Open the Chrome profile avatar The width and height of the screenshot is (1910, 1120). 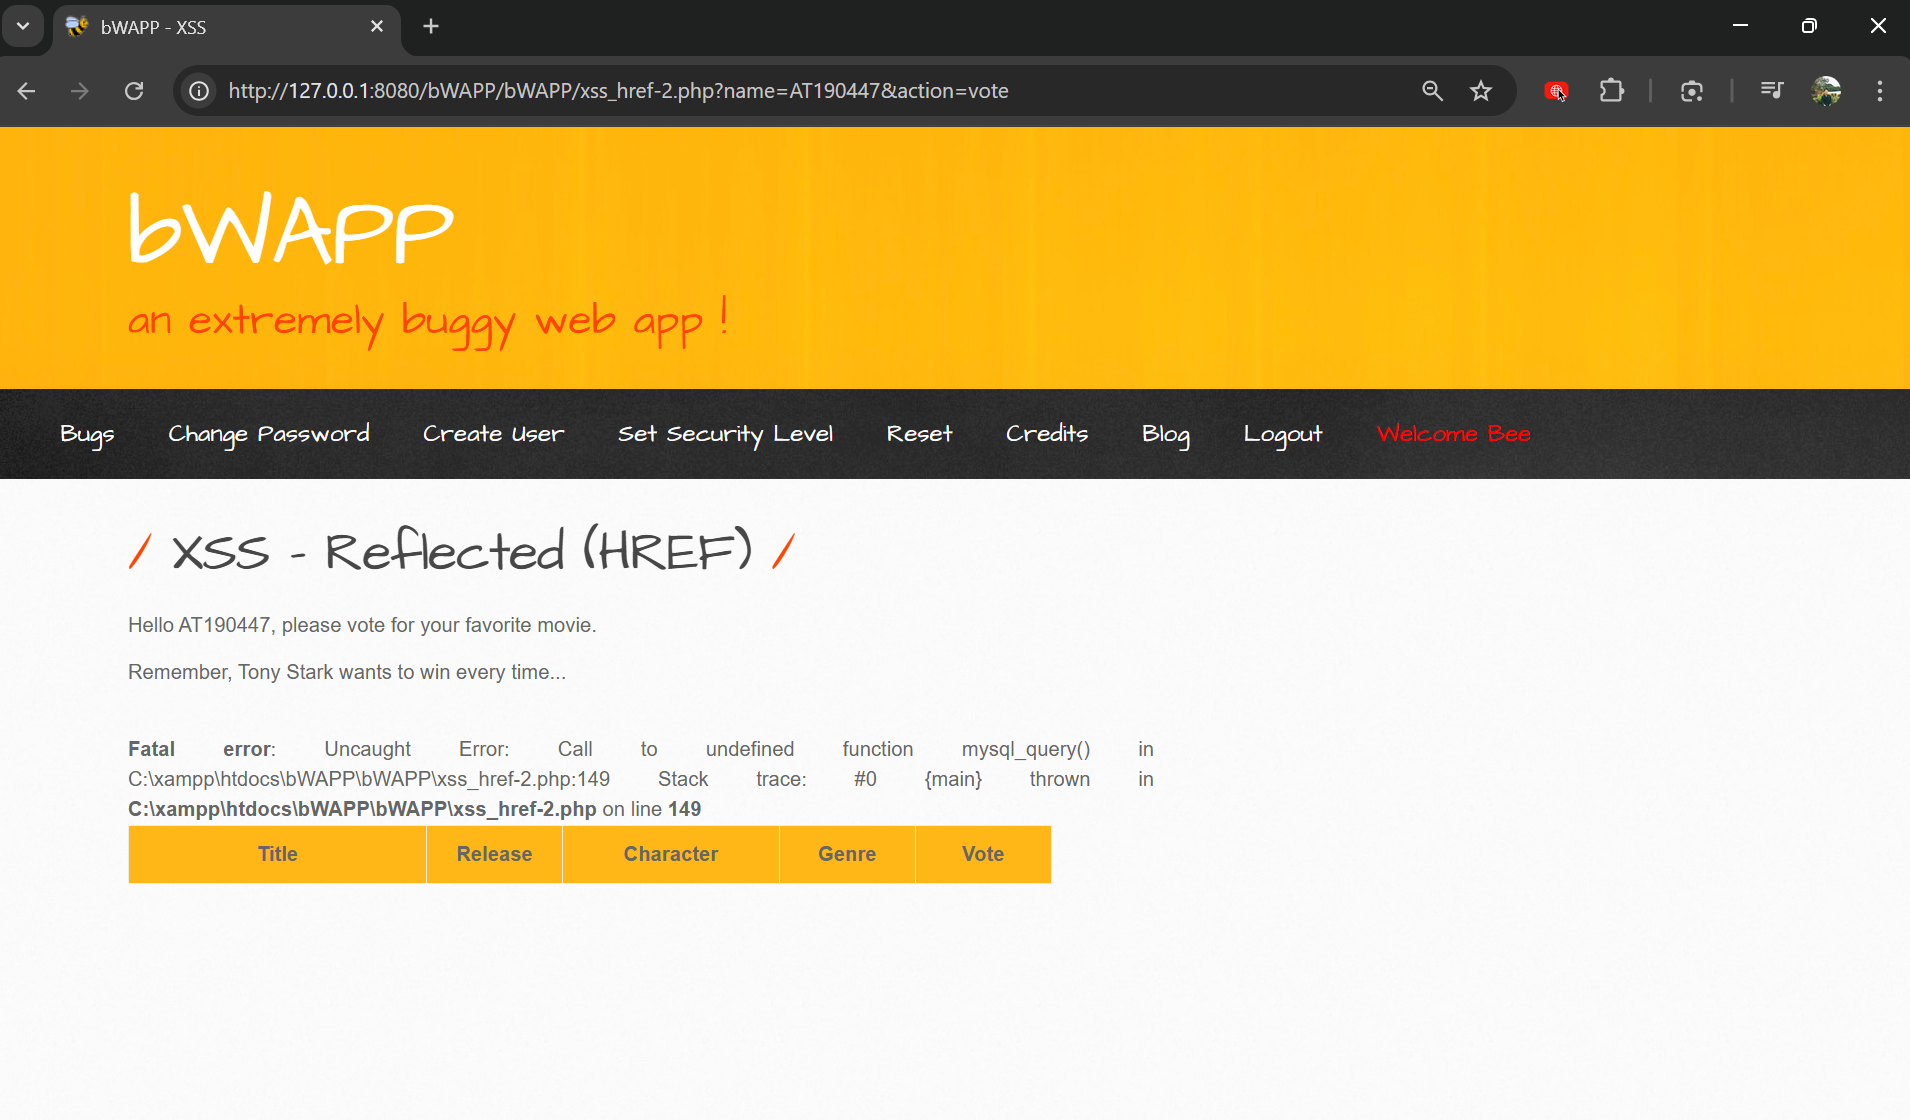click(x=1826, y=91)
